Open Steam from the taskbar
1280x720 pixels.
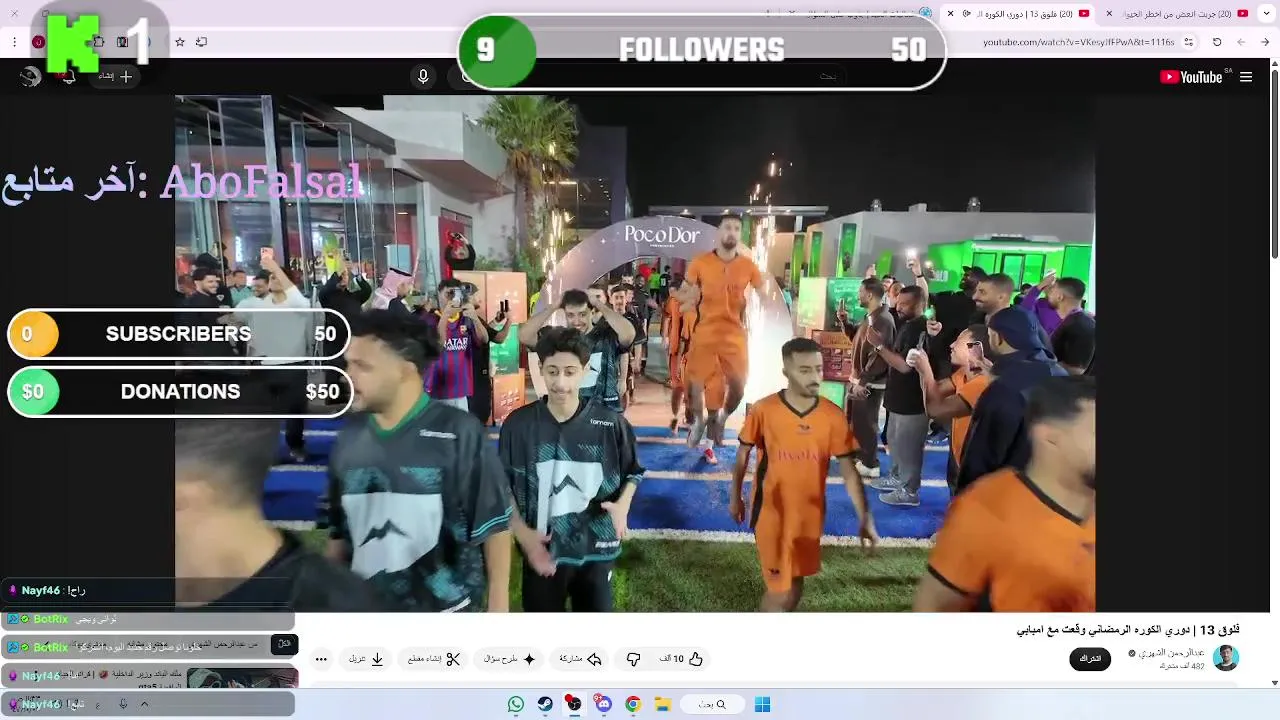coord(545,704)
